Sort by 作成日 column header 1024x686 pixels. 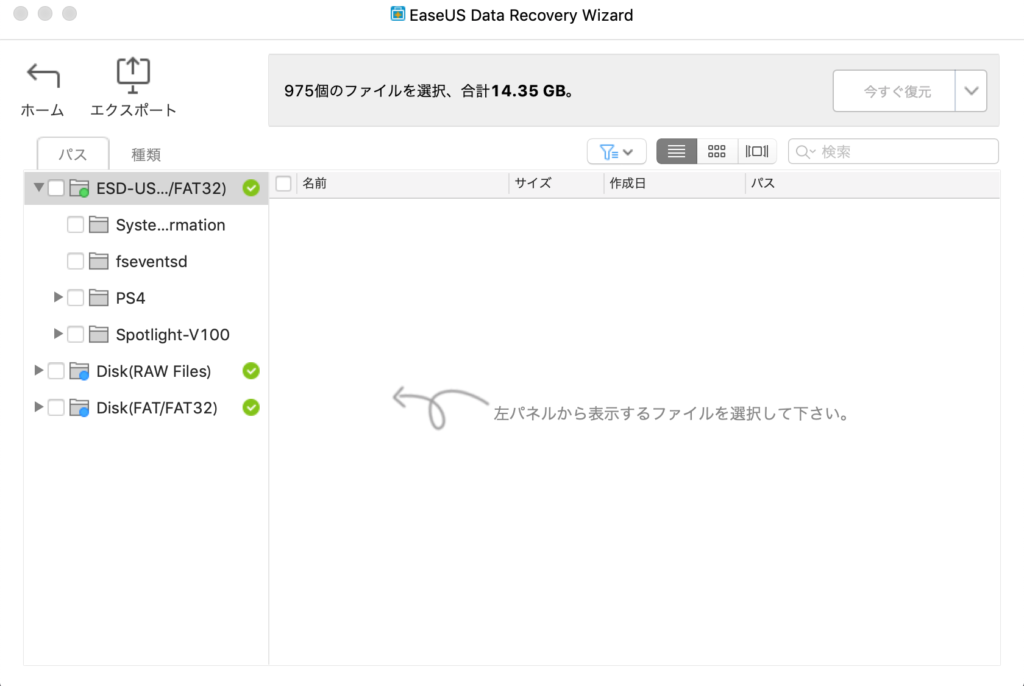click(x=674, y=184)
